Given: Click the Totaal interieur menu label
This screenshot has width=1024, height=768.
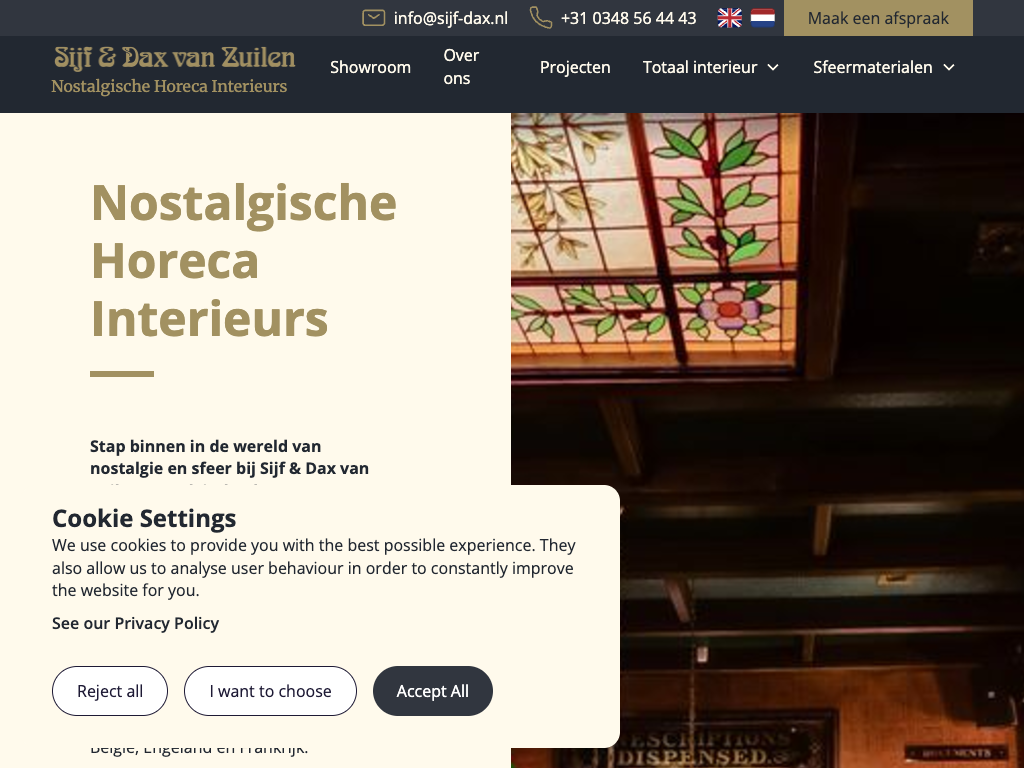Looking at the screenshot, I should click(699, 67).
